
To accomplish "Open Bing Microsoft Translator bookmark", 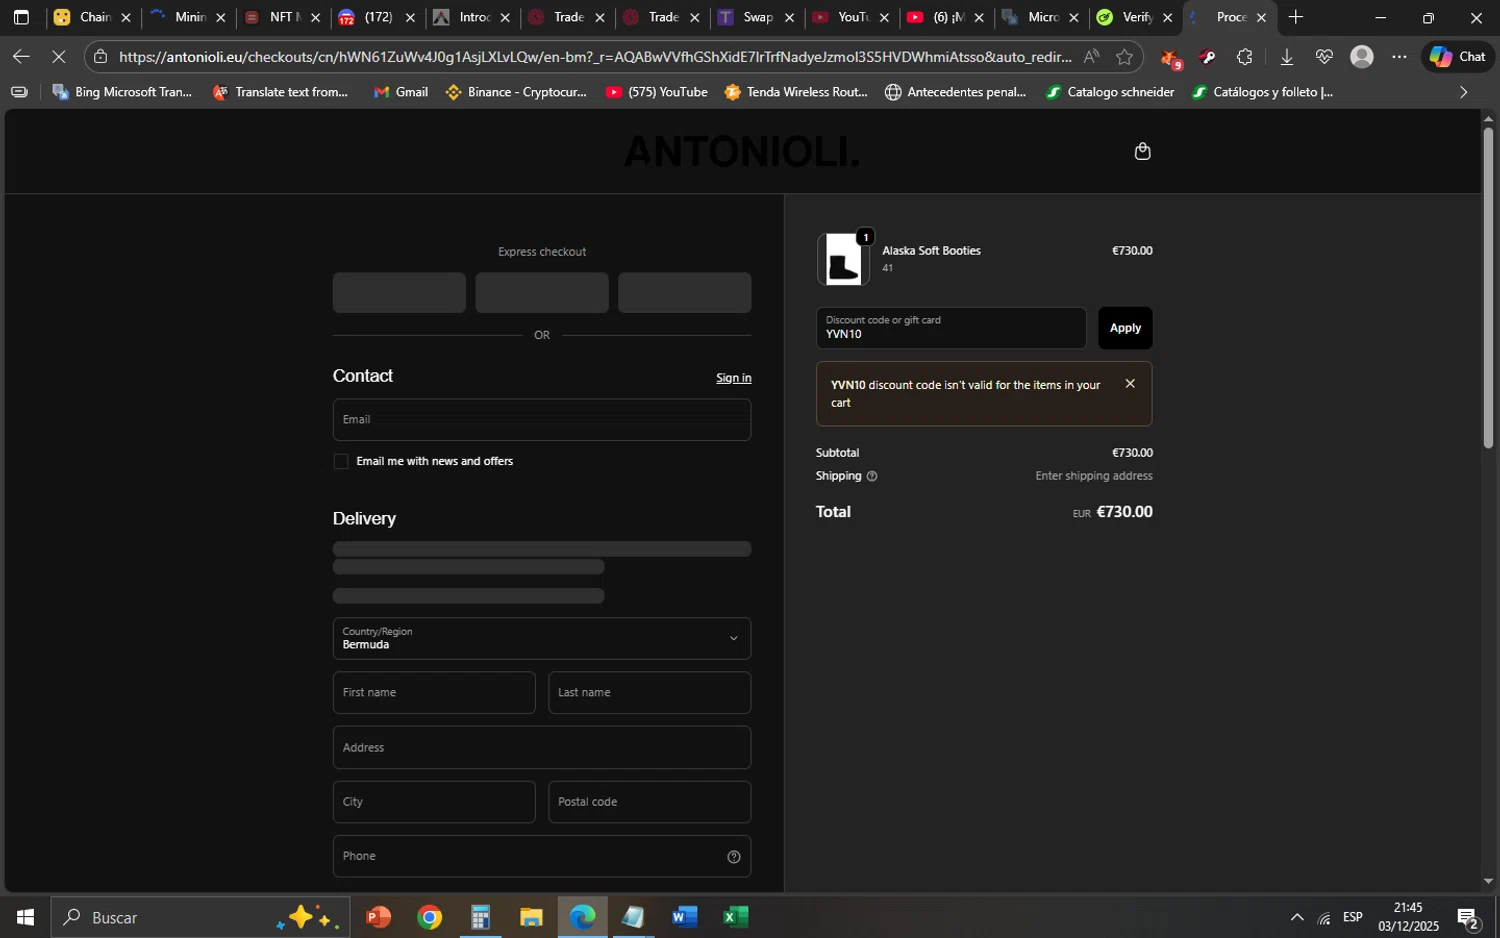I will coord(122,92).
